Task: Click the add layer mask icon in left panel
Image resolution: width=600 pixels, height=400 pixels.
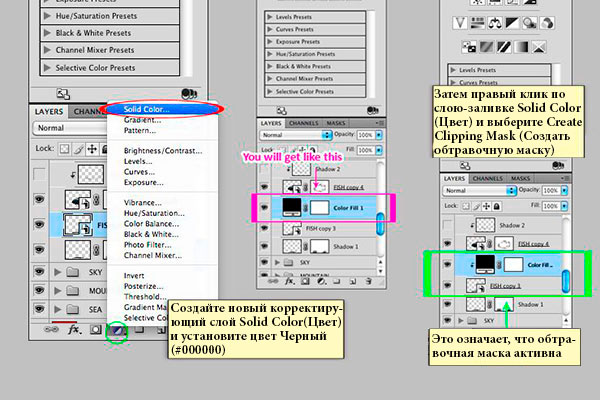Action: coord(96,330)
